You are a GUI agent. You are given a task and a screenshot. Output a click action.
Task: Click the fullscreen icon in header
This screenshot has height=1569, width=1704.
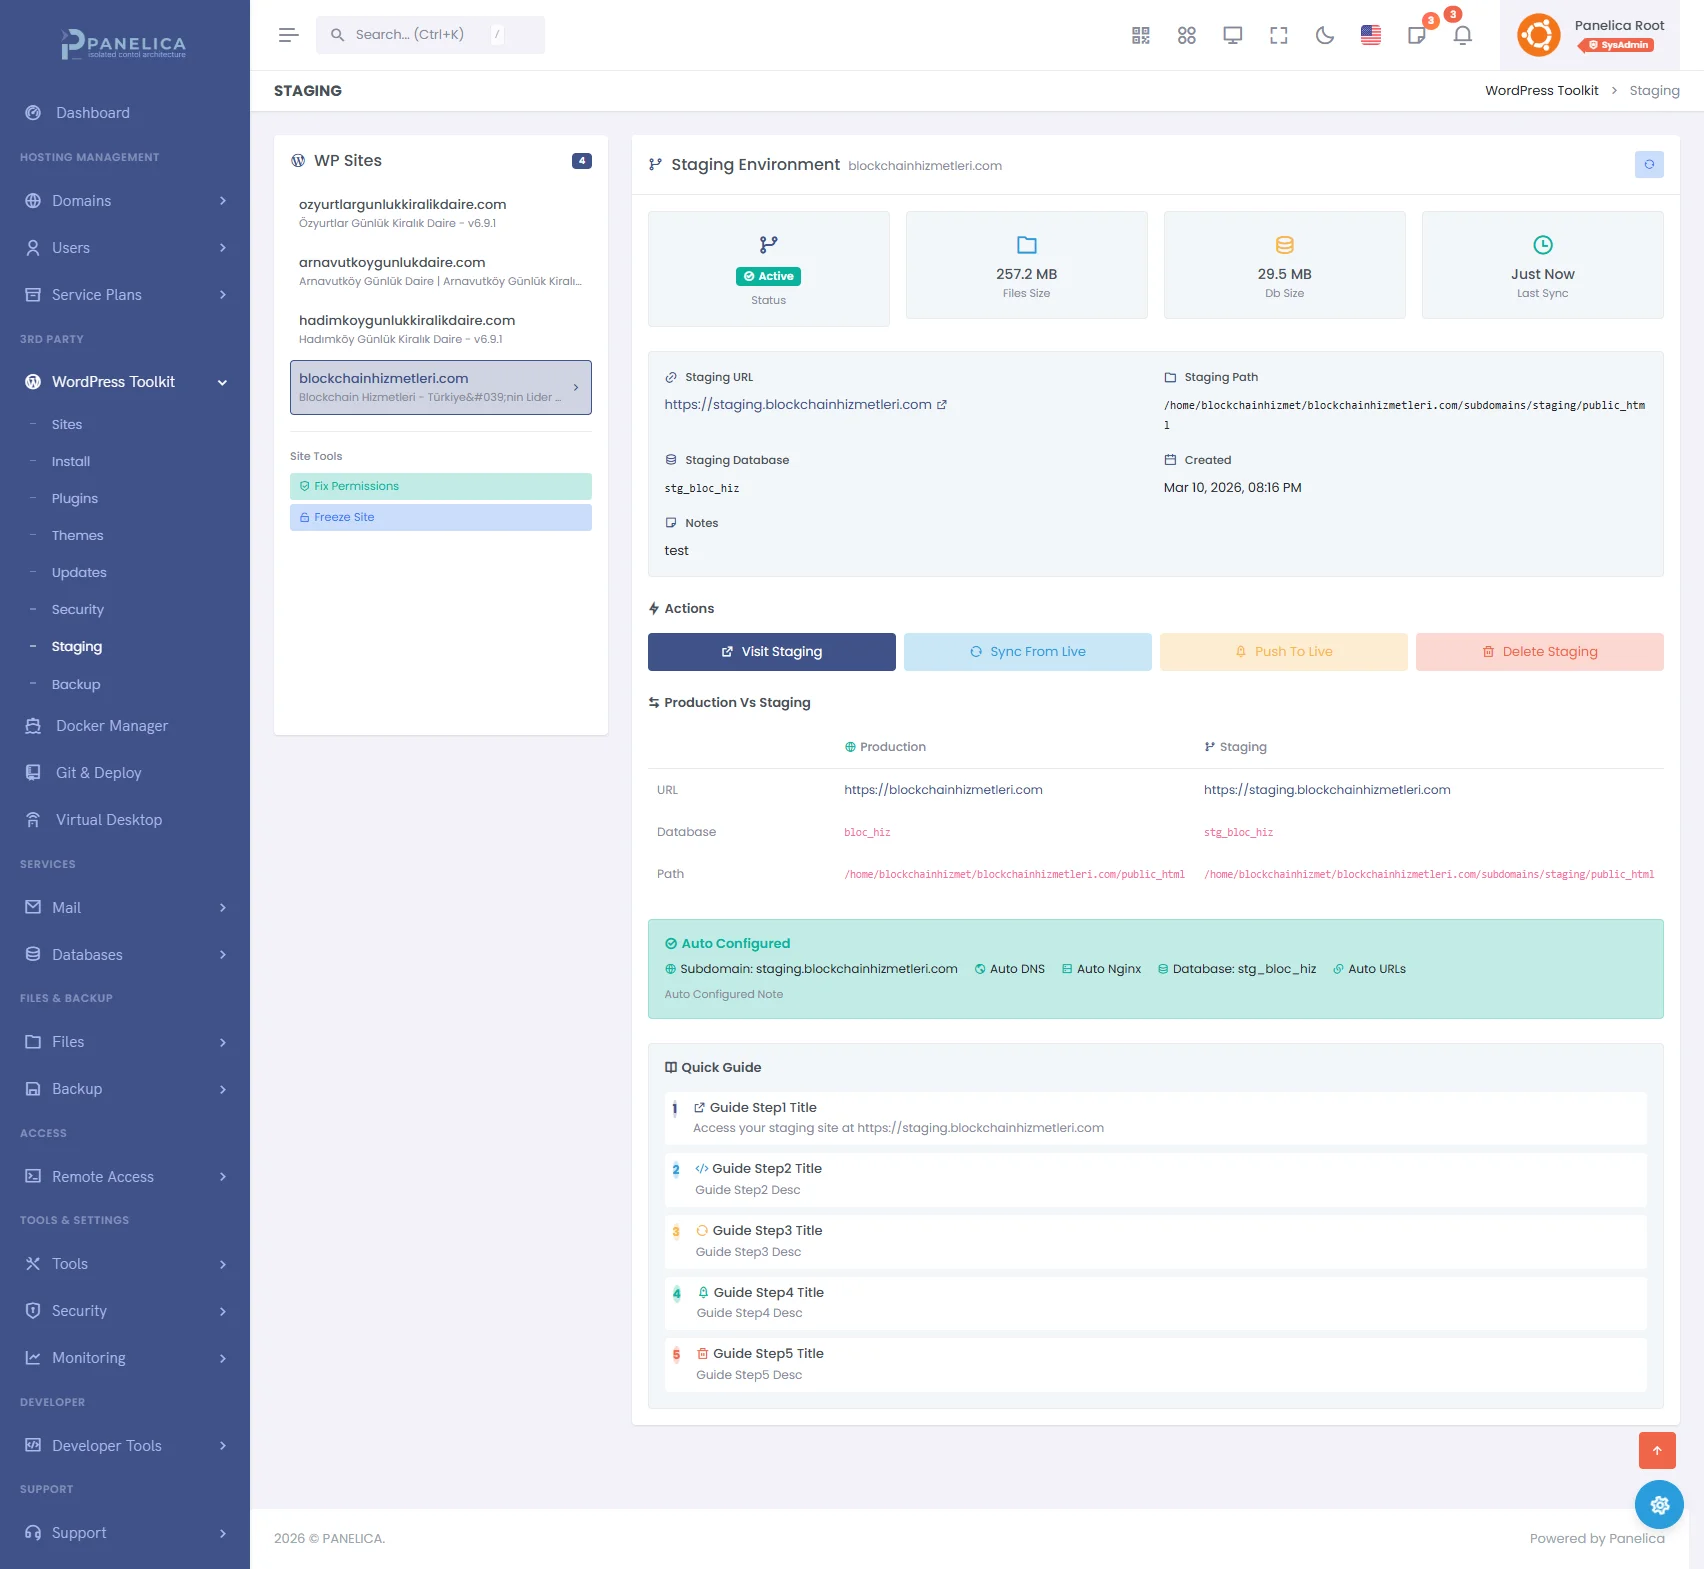coord(1278,36)
